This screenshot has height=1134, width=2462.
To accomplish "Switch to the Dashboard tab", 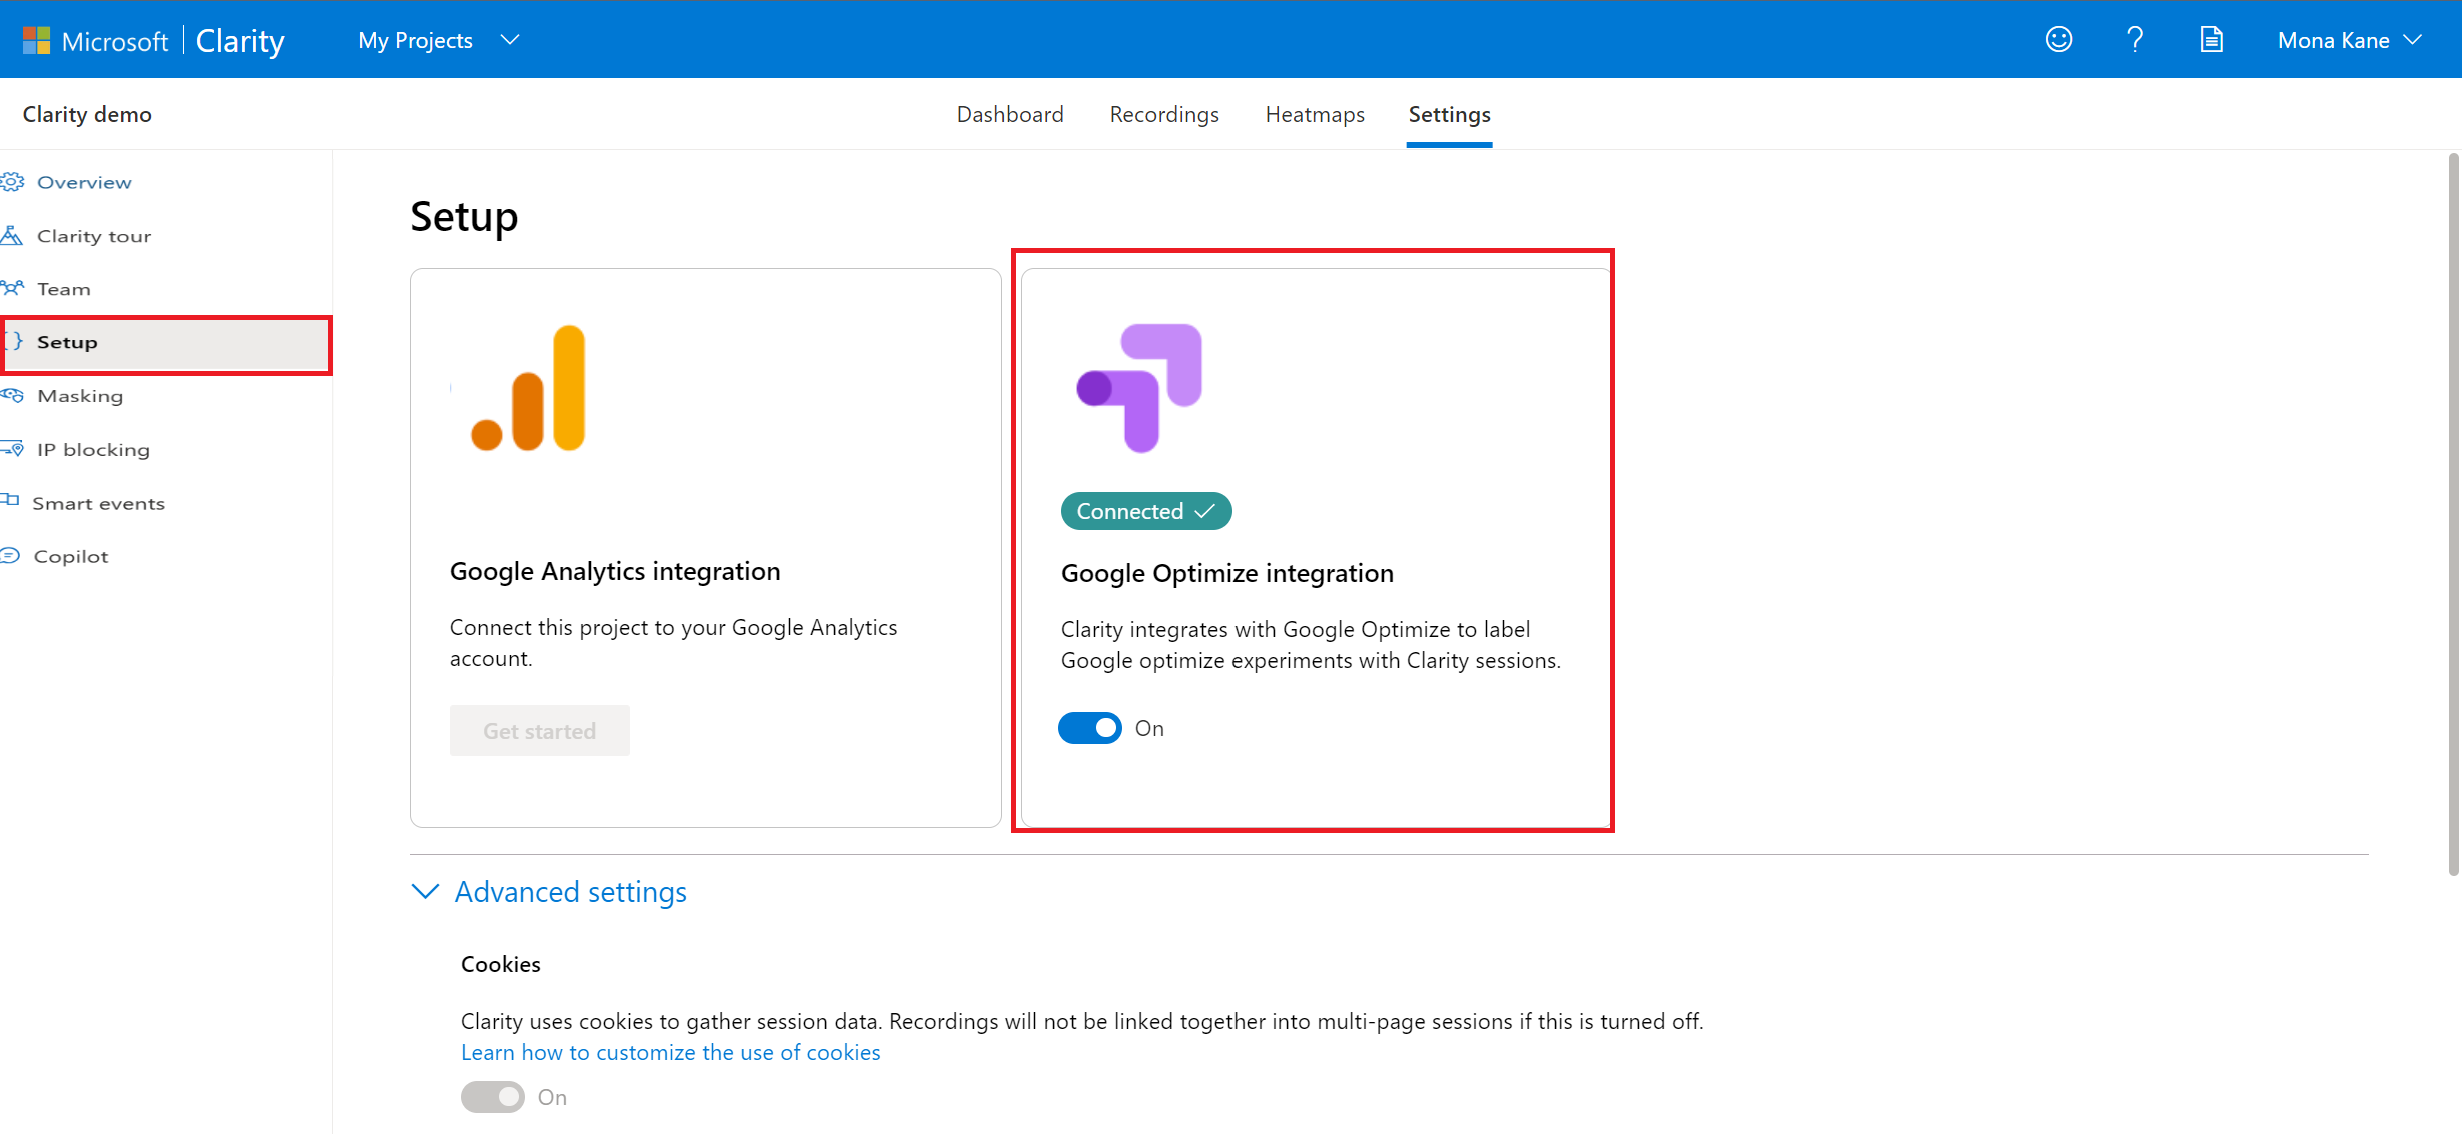I will click(x=1010, y=114).
